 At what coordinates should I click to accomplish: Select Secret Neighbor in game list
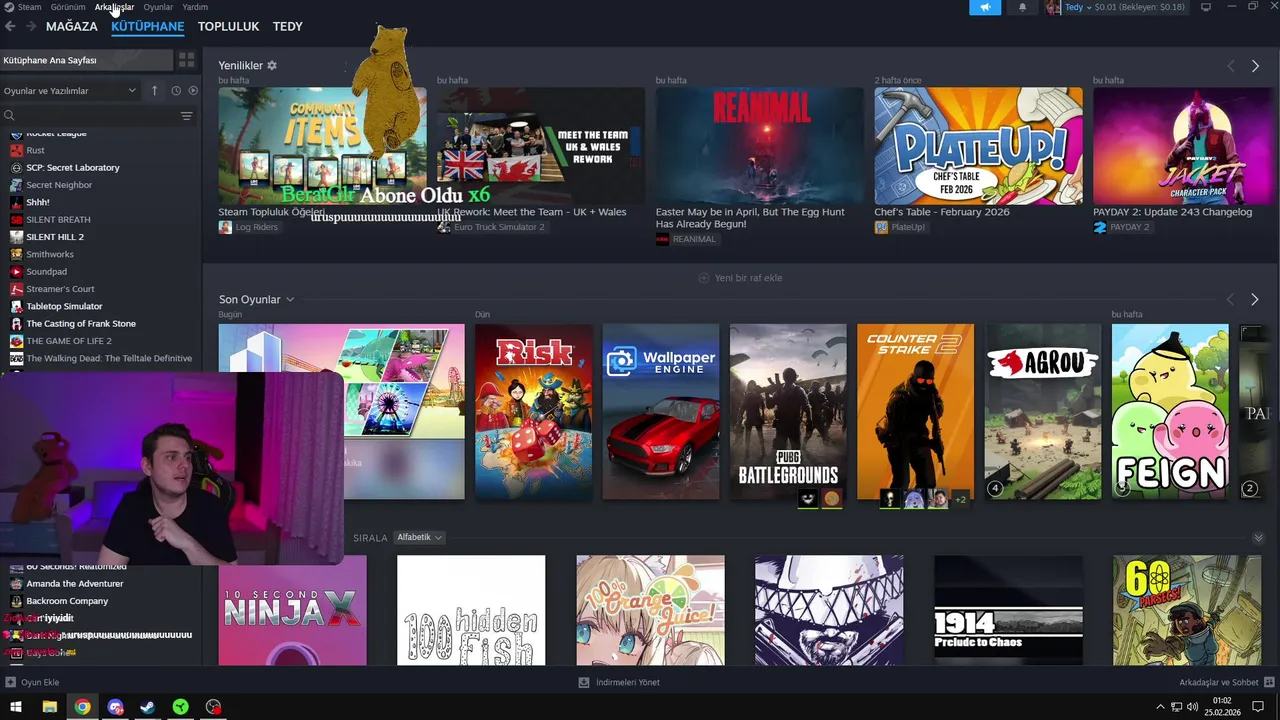(x=59, y=185)
